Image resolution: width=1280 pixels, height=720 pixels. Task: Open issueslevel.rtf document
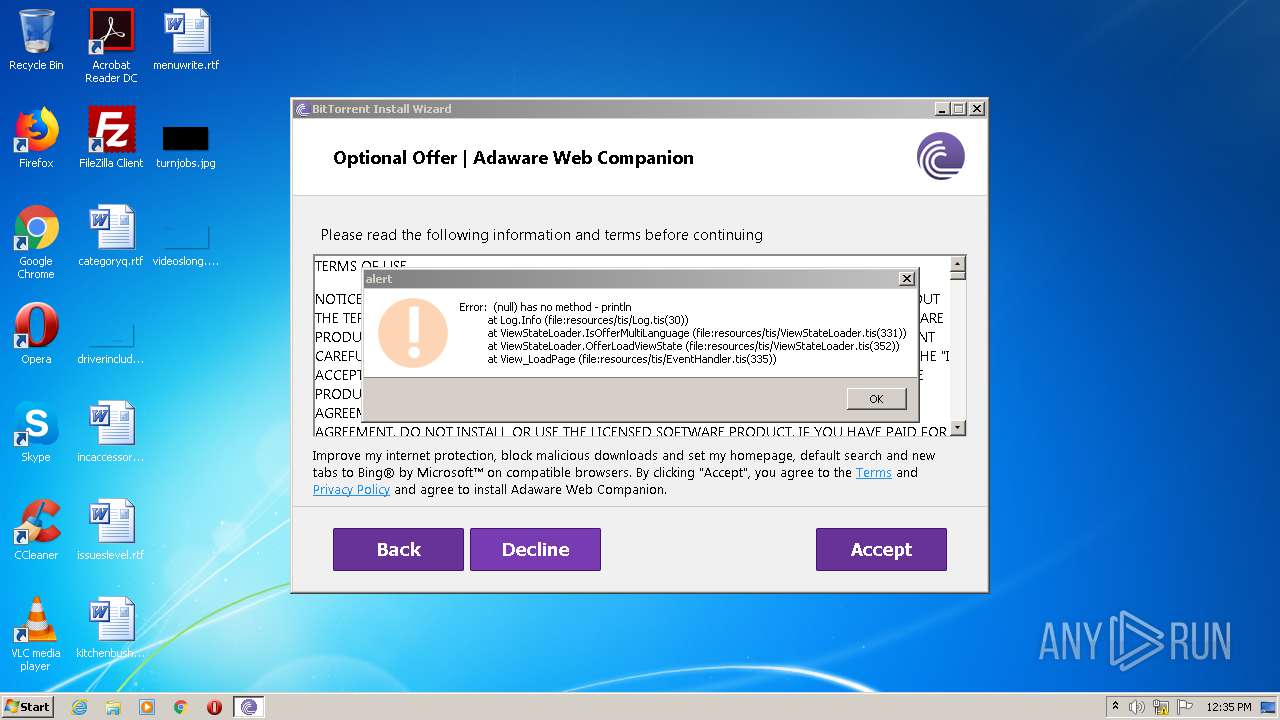[x=111, y=530]
